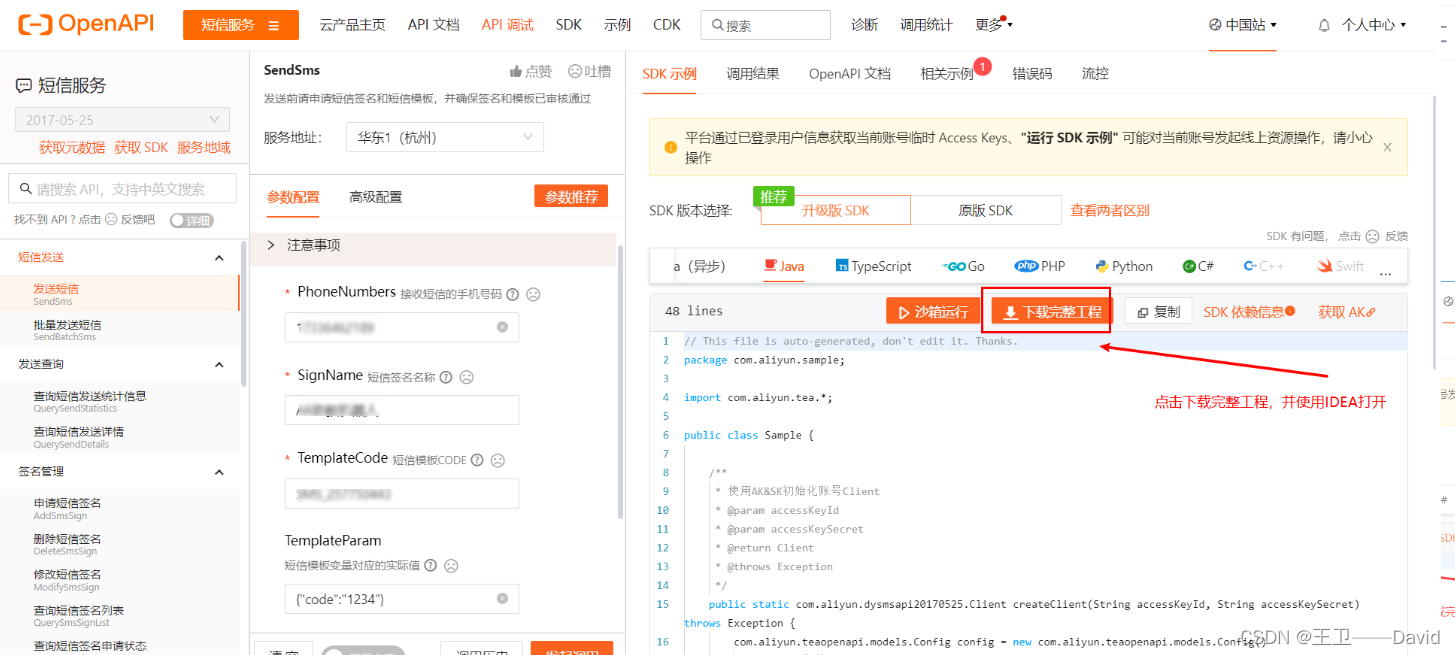The width and height of the screenshot is (1455, 655).
Task: Select the Go language tab
Action: (x=963, y=266)
